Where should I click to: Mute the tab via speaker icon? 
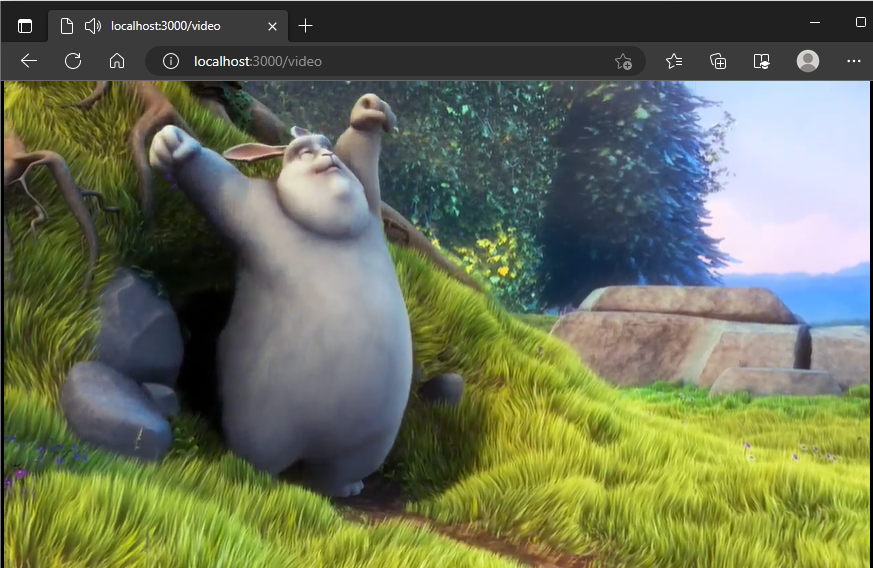click(x=92, y=26)
